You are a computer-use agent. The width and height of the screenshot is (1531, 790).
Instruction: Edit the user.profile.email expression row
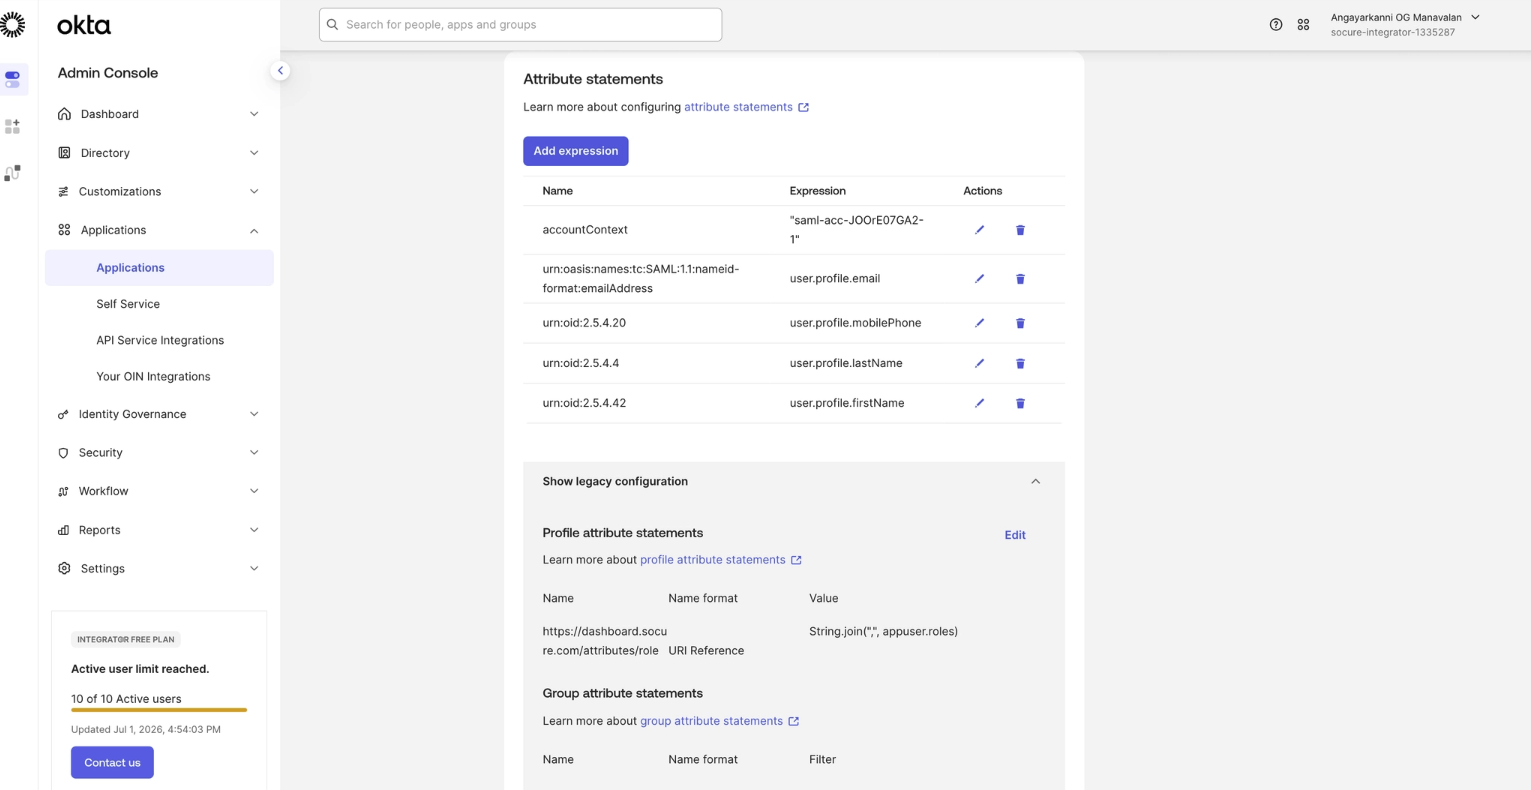click(979, 279)
